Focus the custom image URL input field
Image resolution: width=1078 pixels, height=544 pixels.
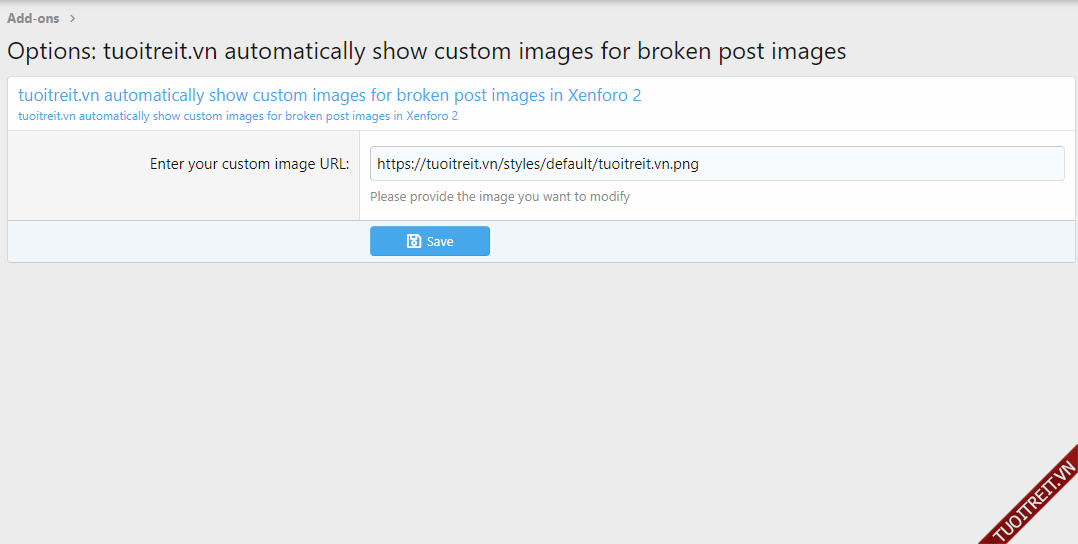pos(716,164)
